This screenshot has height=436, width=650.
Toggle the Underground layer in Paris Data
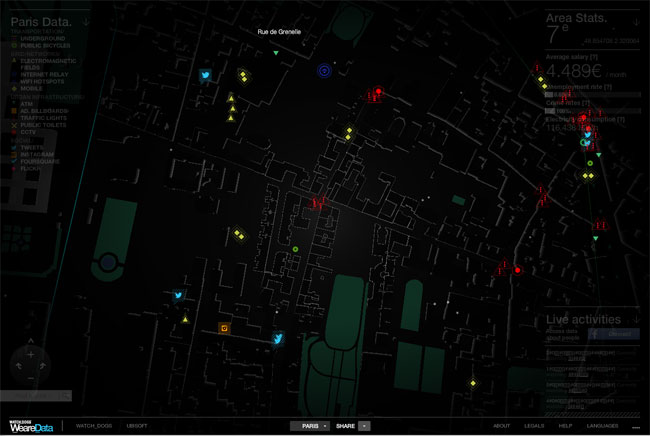tap(40, 37)
